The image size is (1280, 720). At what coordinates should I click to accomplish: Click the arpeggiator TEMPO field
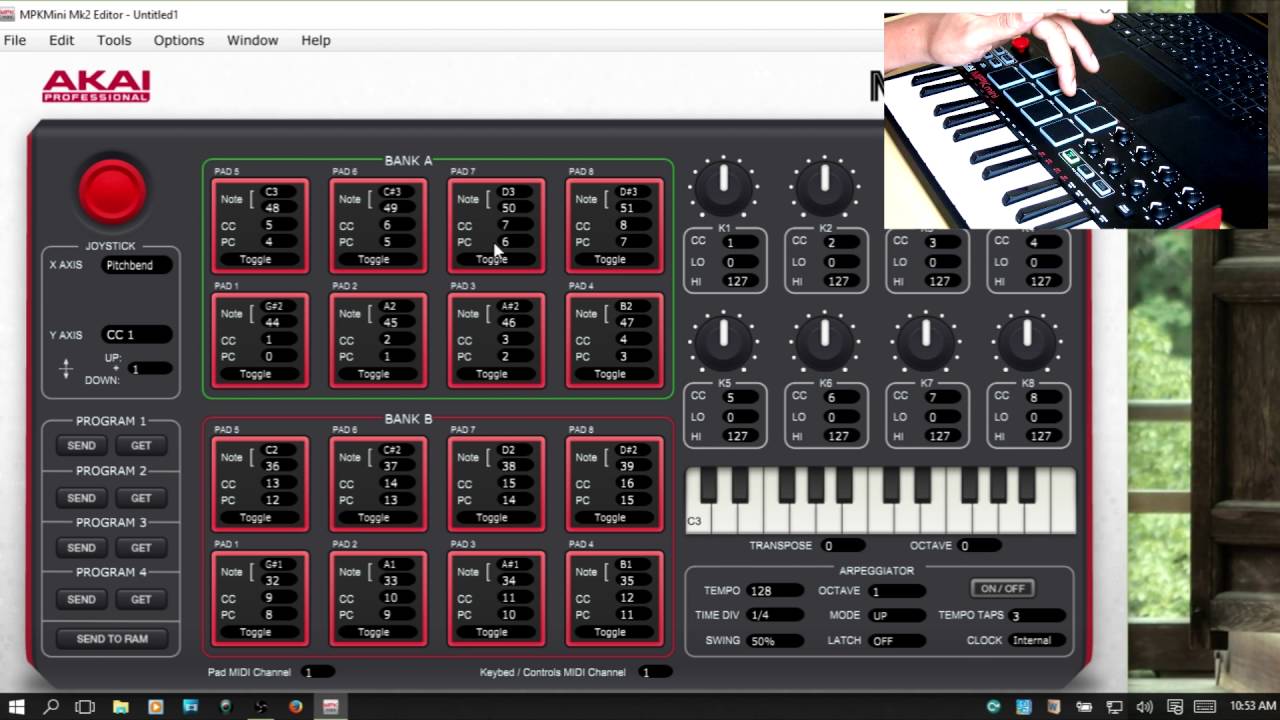click(x=774, y=591)
